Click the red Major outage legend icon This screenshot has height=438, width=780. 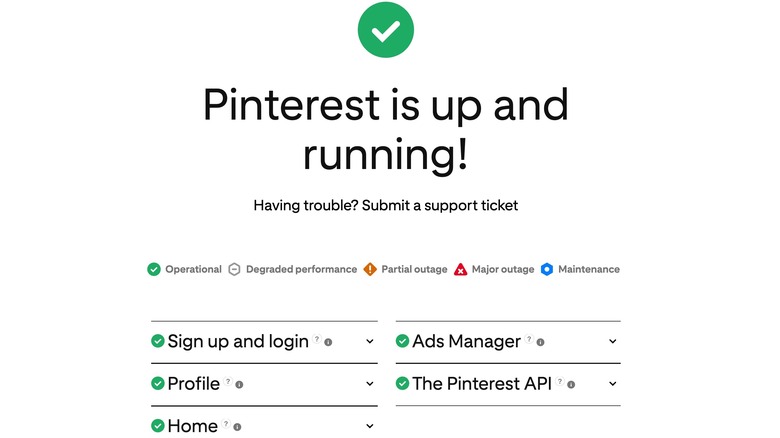tap(461, 269)
